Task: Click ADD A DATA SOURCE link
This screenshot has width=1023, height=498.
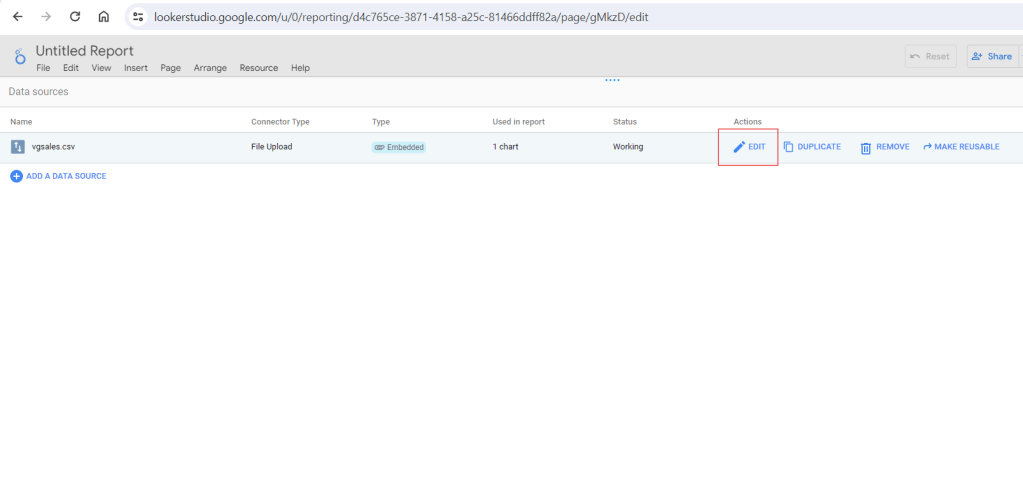Action: [66, 176]
